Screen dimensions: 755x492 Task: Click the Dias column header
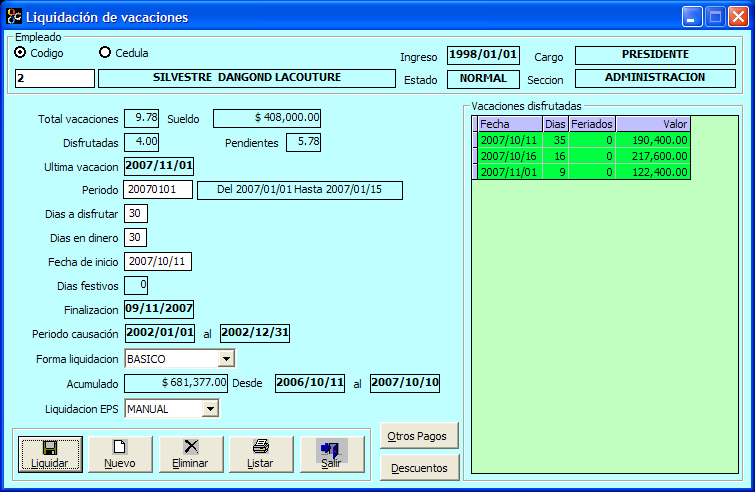point(555,124)
